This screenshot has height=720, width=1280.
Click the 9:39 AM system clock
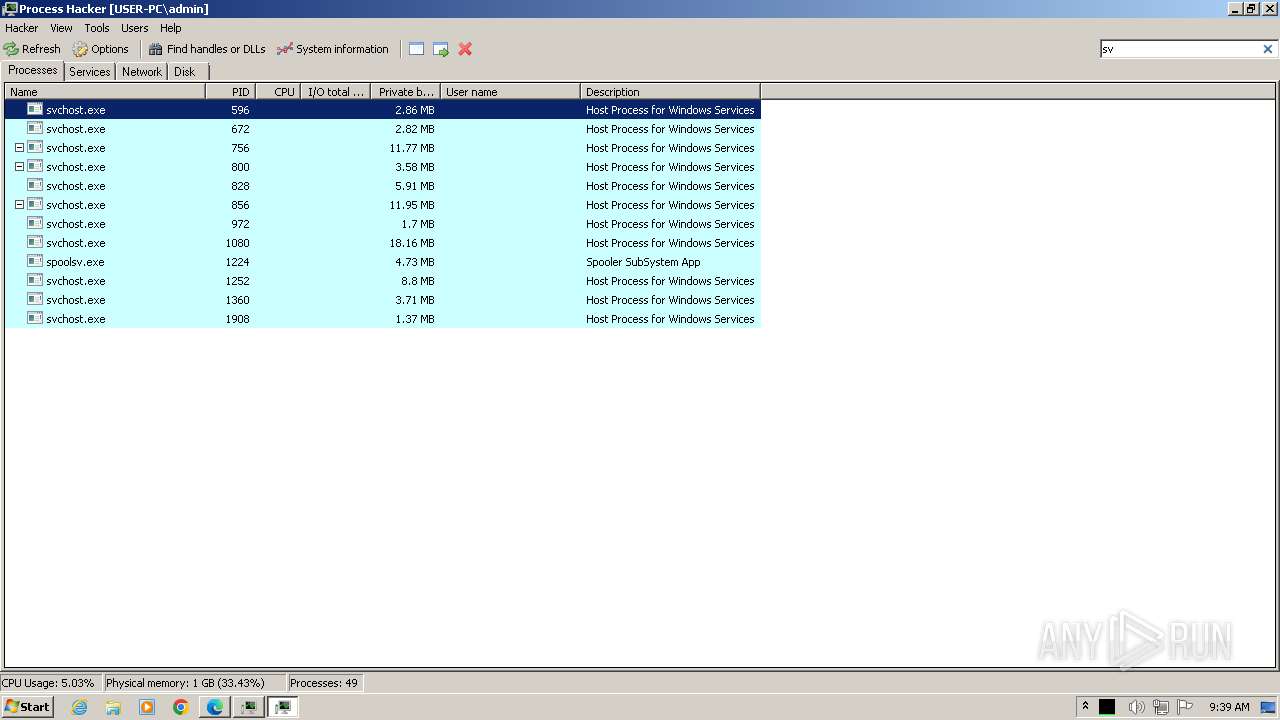(1229, 707)
